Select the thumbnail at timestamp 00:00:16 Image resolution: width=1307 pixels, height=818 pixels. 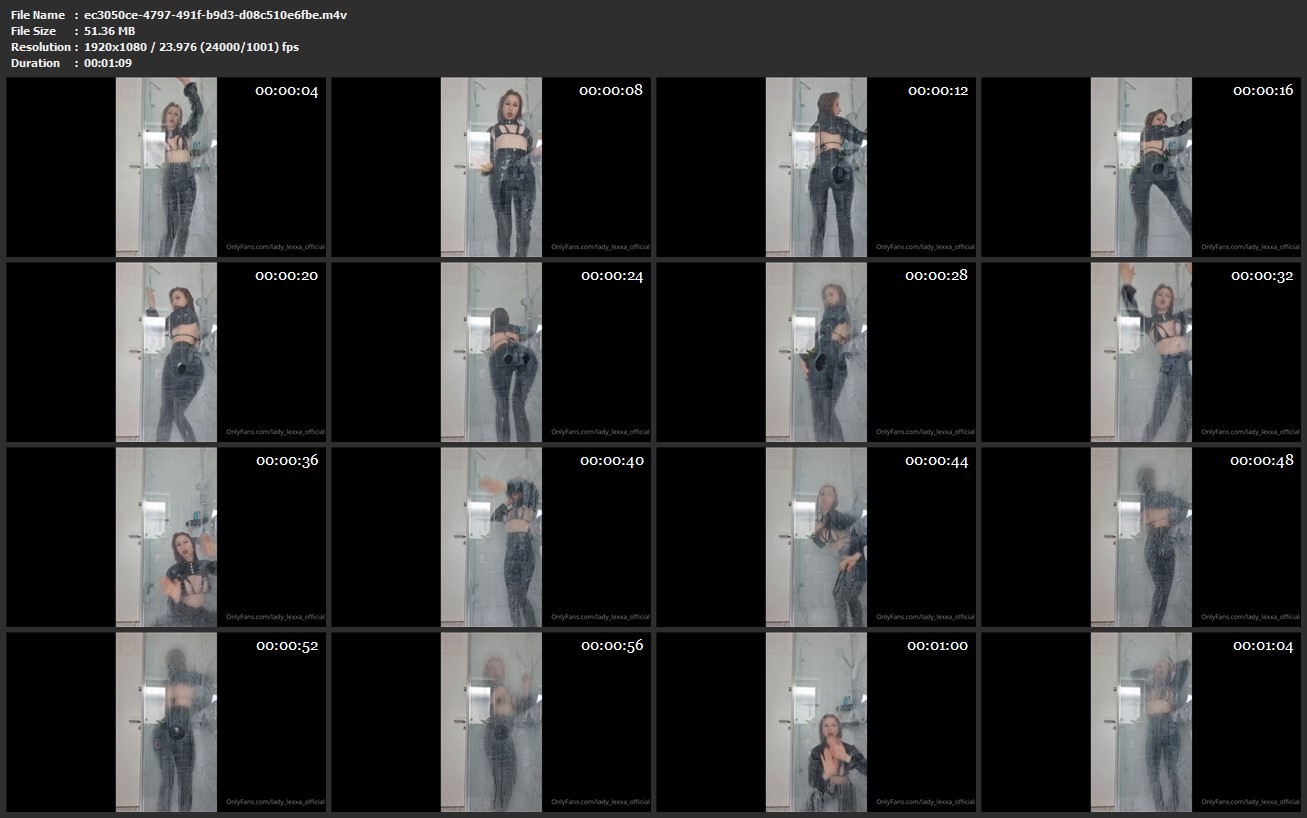point(1141,167)
